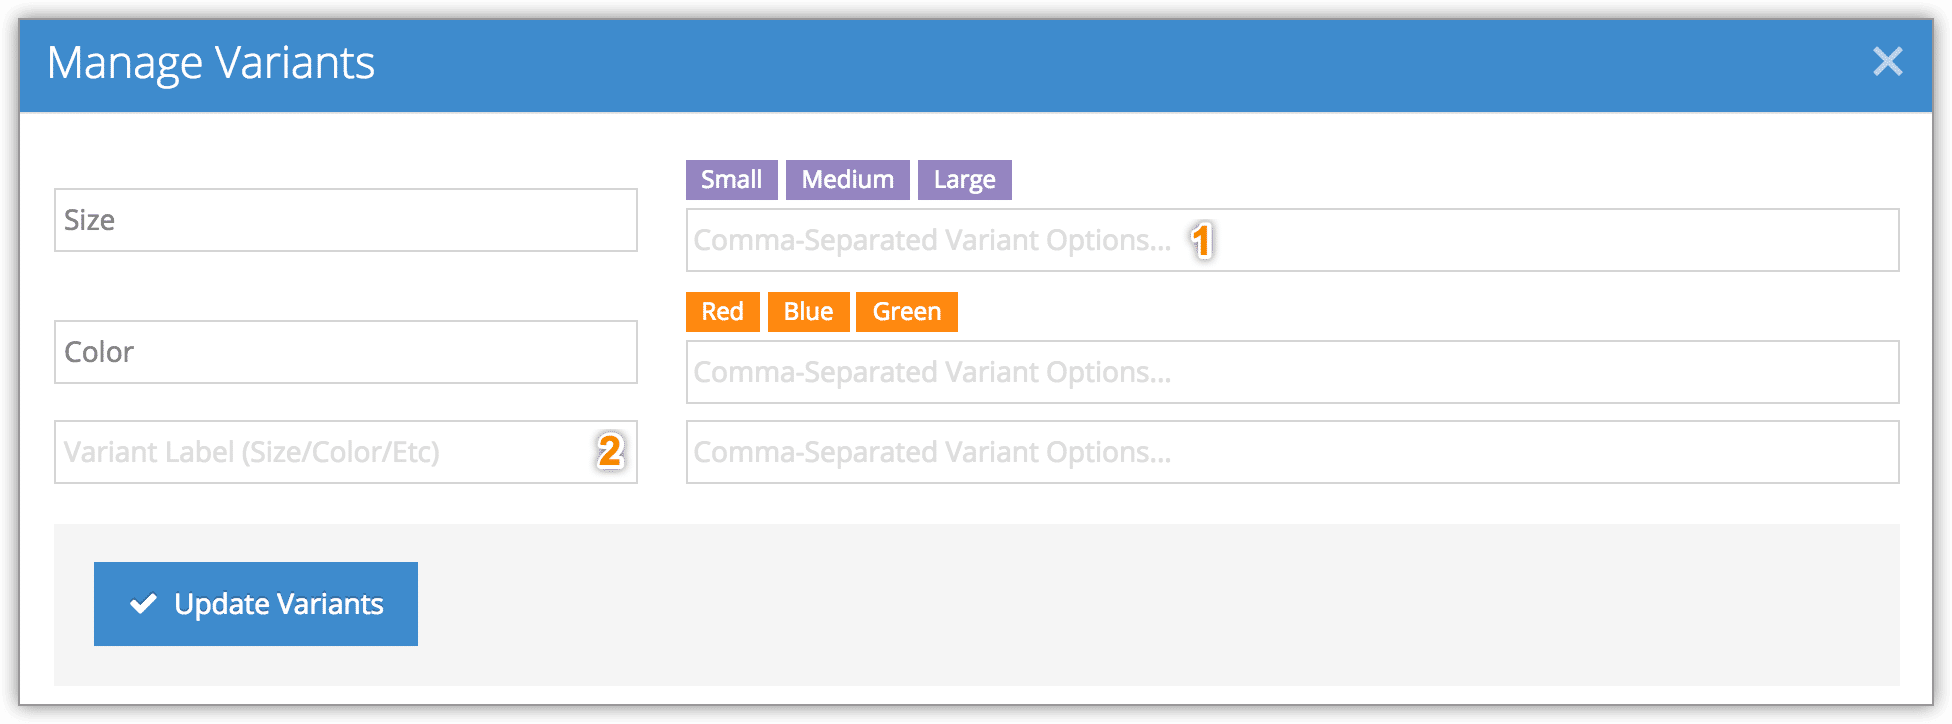Click the Blue color tag
The height and width of the screenshot is (724, 1952).
pos(808,312)
